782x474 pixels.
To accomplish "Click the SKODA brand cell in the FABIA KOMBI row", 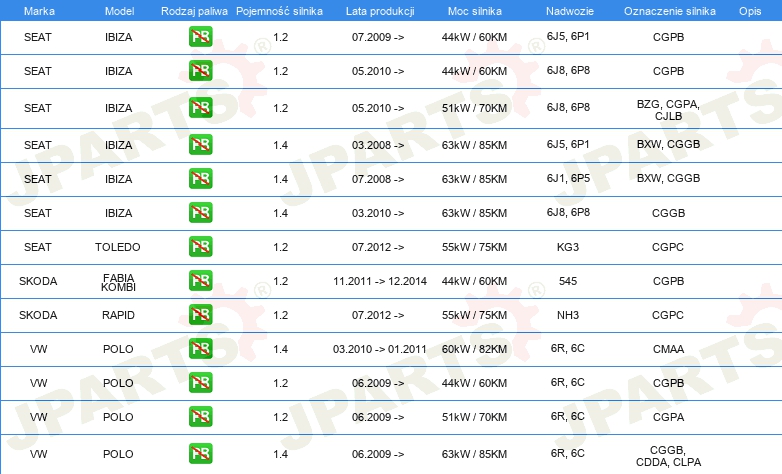I will [x=38, y=281].
